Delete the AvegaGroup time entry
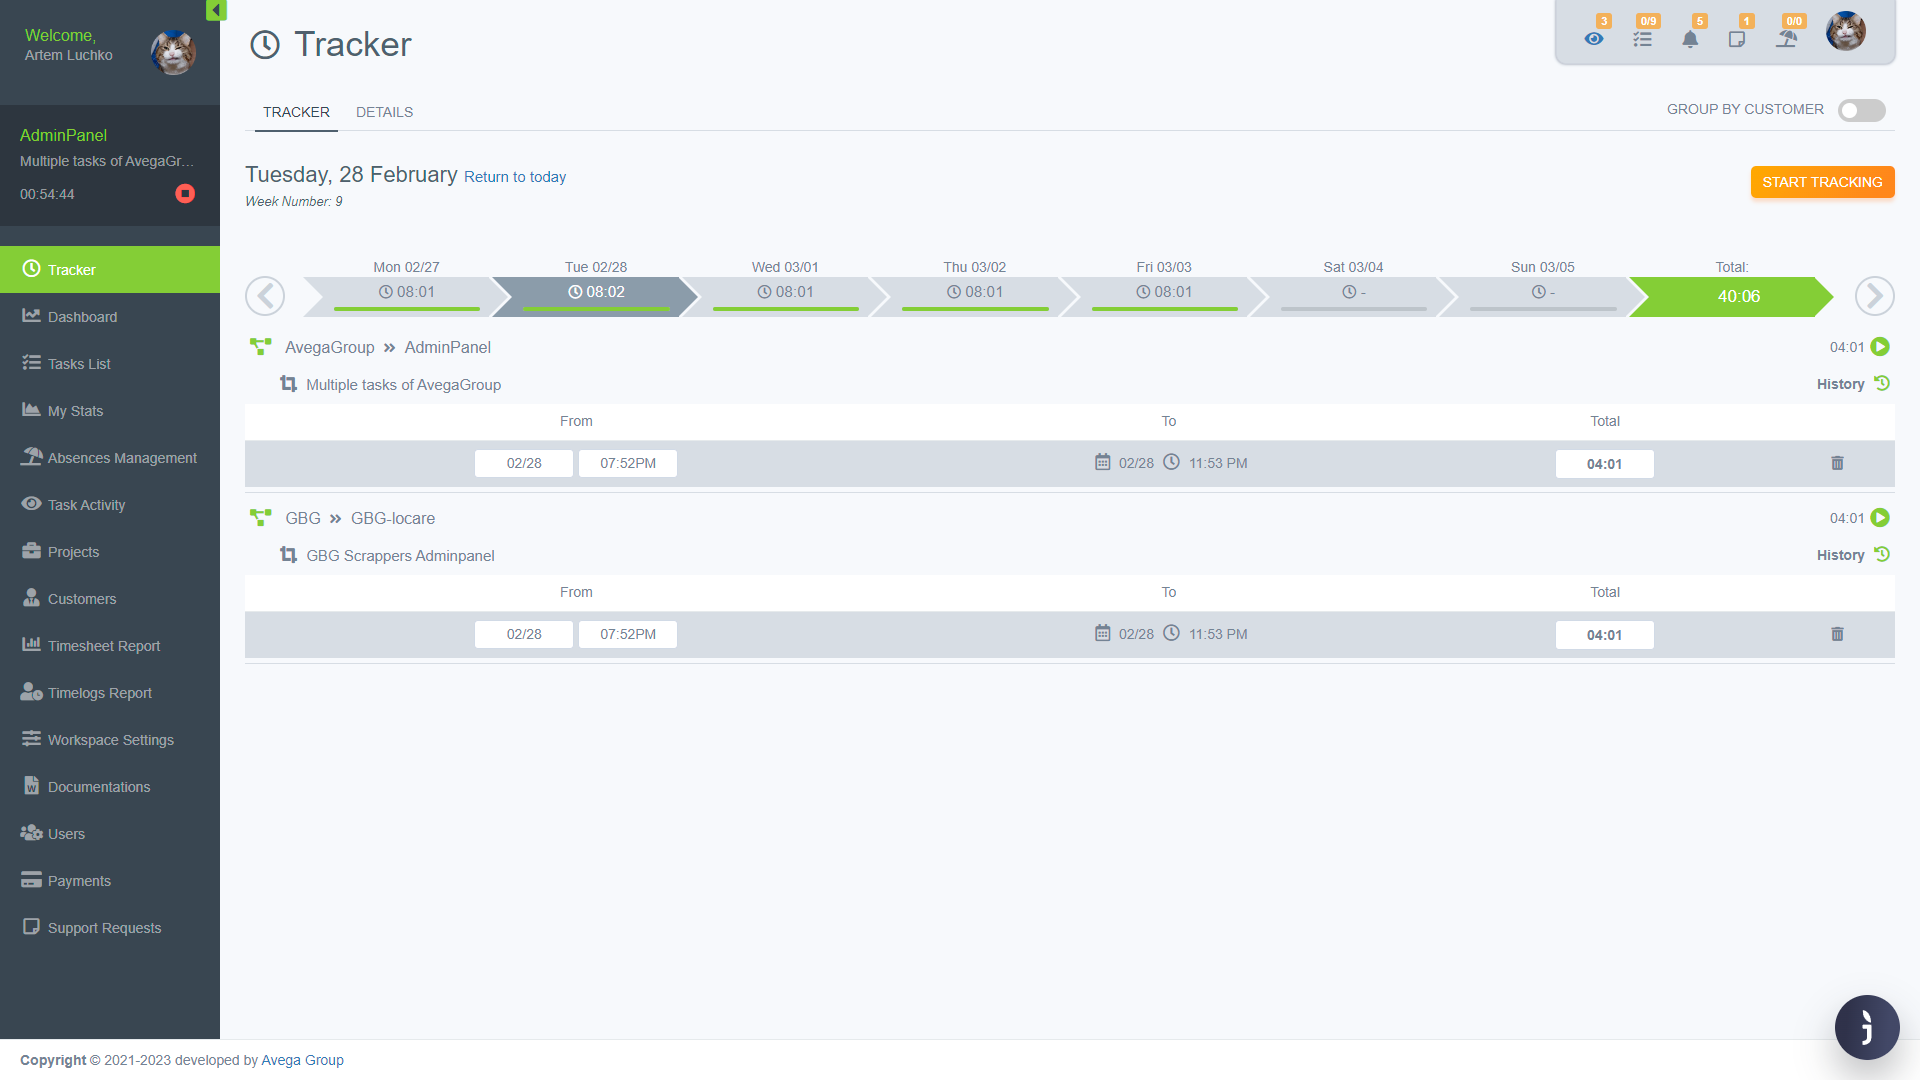 pos(1837,463)
